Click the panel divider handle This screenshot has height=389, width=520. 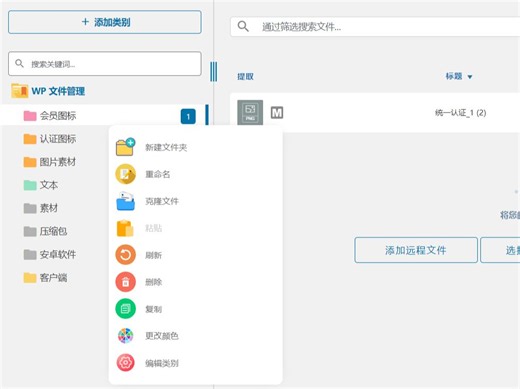(214, 71)
